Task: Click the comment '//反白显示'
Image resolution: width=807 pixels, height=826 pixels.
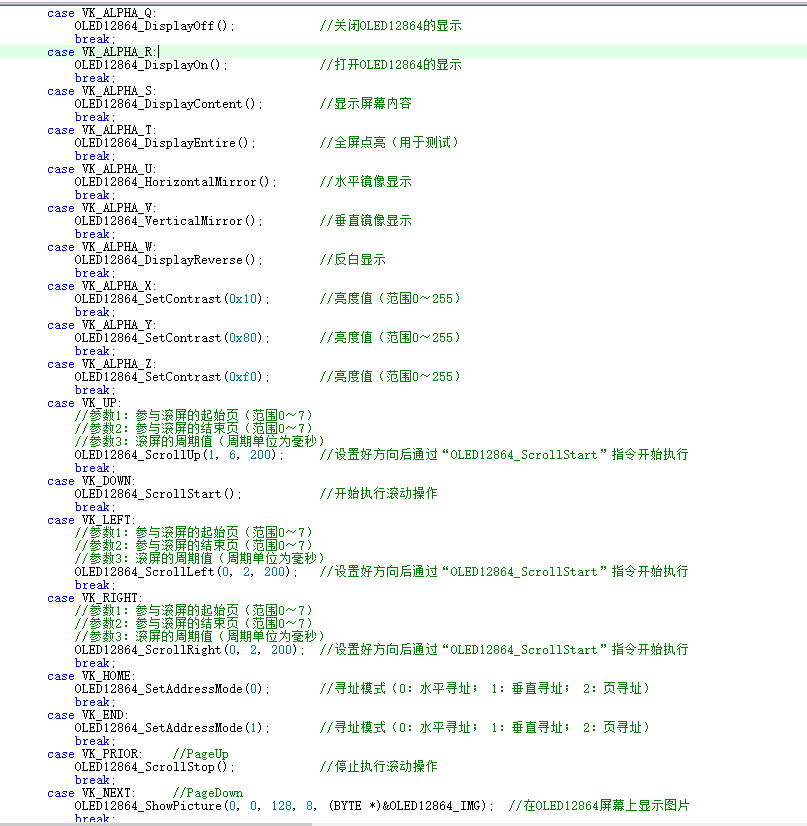Action: [352, 260]
